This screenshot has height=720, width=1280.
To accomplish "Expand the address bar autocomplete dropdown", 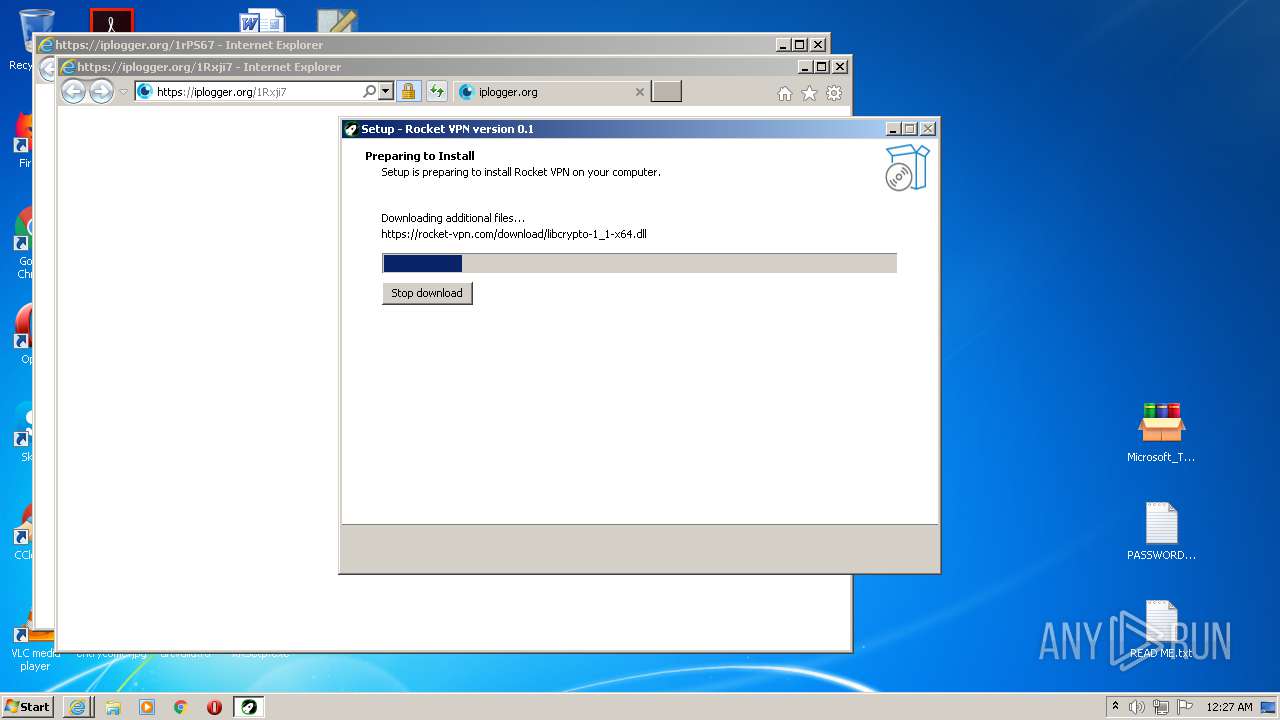I will click(386, 92).
